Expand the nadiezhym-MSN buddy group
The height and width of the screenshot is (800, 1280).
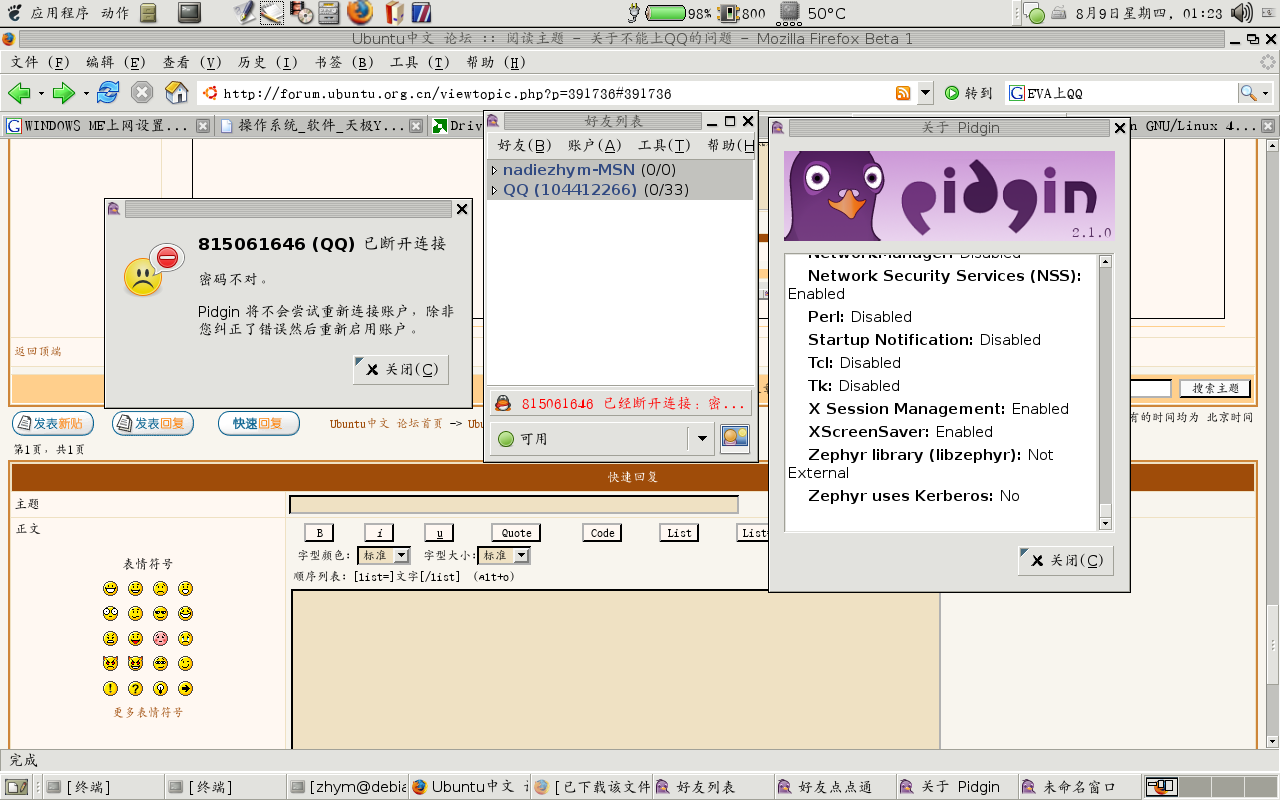pyautogui.click(x=494, y=170)
